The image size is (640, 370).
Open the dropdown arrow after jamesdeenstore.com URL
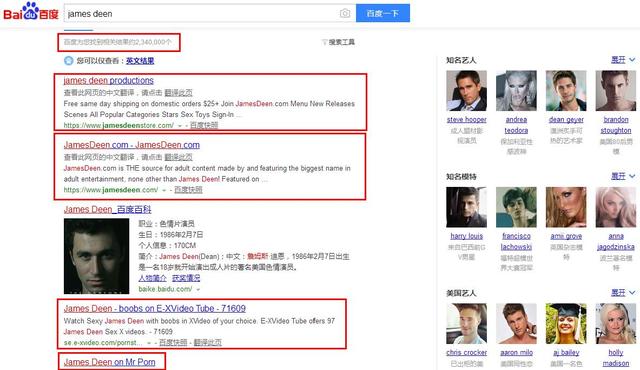click(180, 126)
